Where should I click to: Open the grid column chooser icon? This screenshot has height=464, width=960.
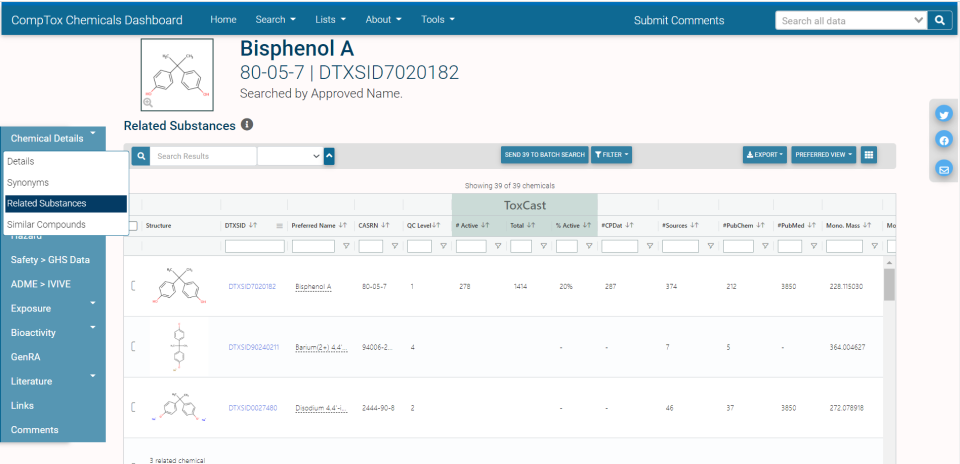pyautogui.click(x=869, y=155)
